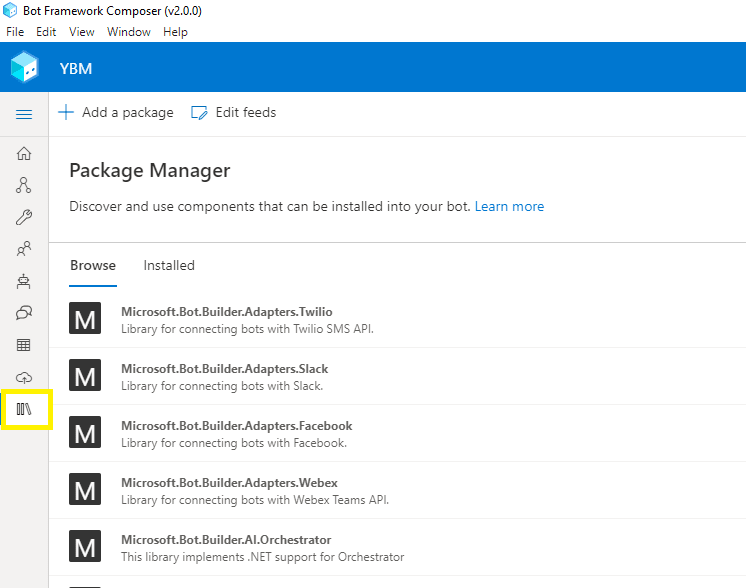Click the Add a package button
Screen dimensions: 746x588
click(x=116, y=112)
